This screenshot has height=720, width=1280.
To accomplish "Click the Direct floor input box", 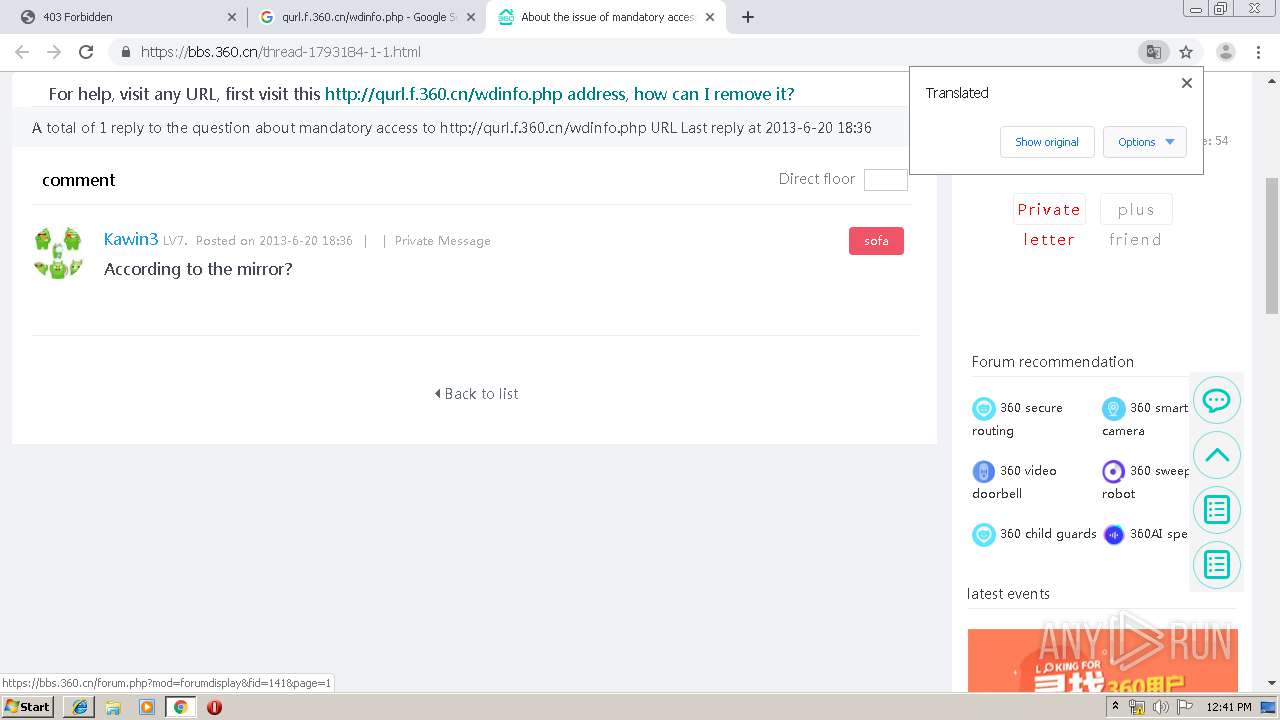I will coord(885,180).
